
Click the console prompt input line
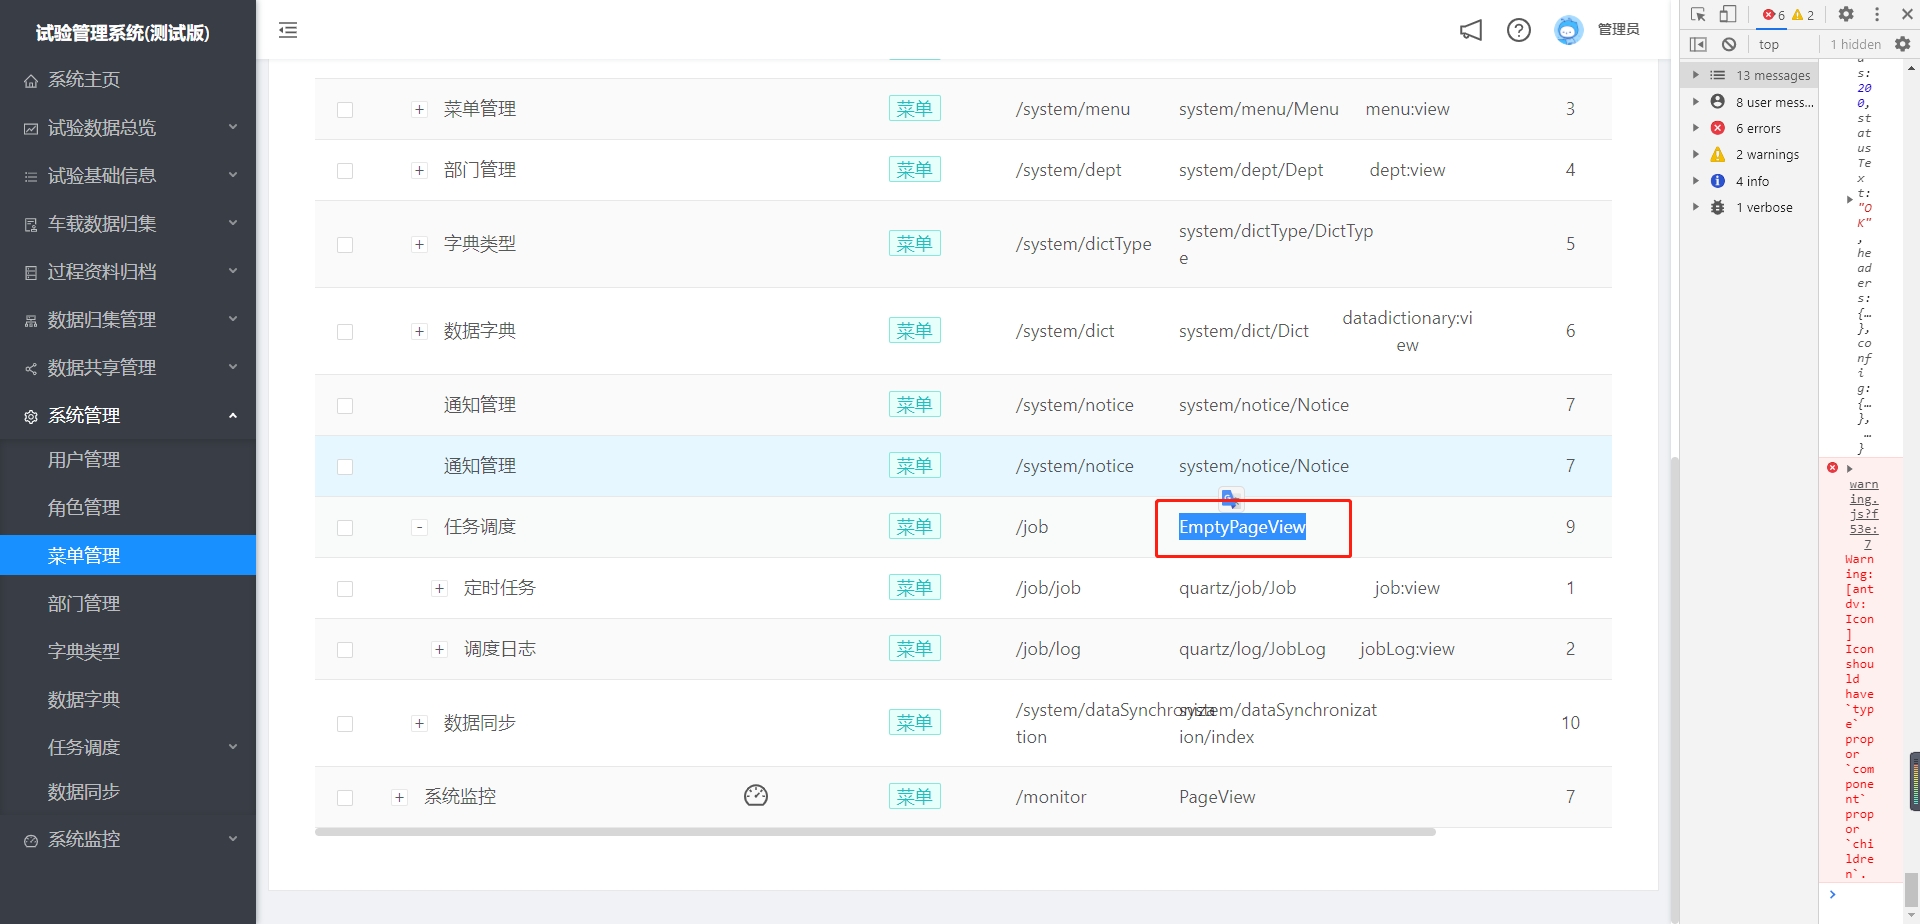pos(1868,895)
